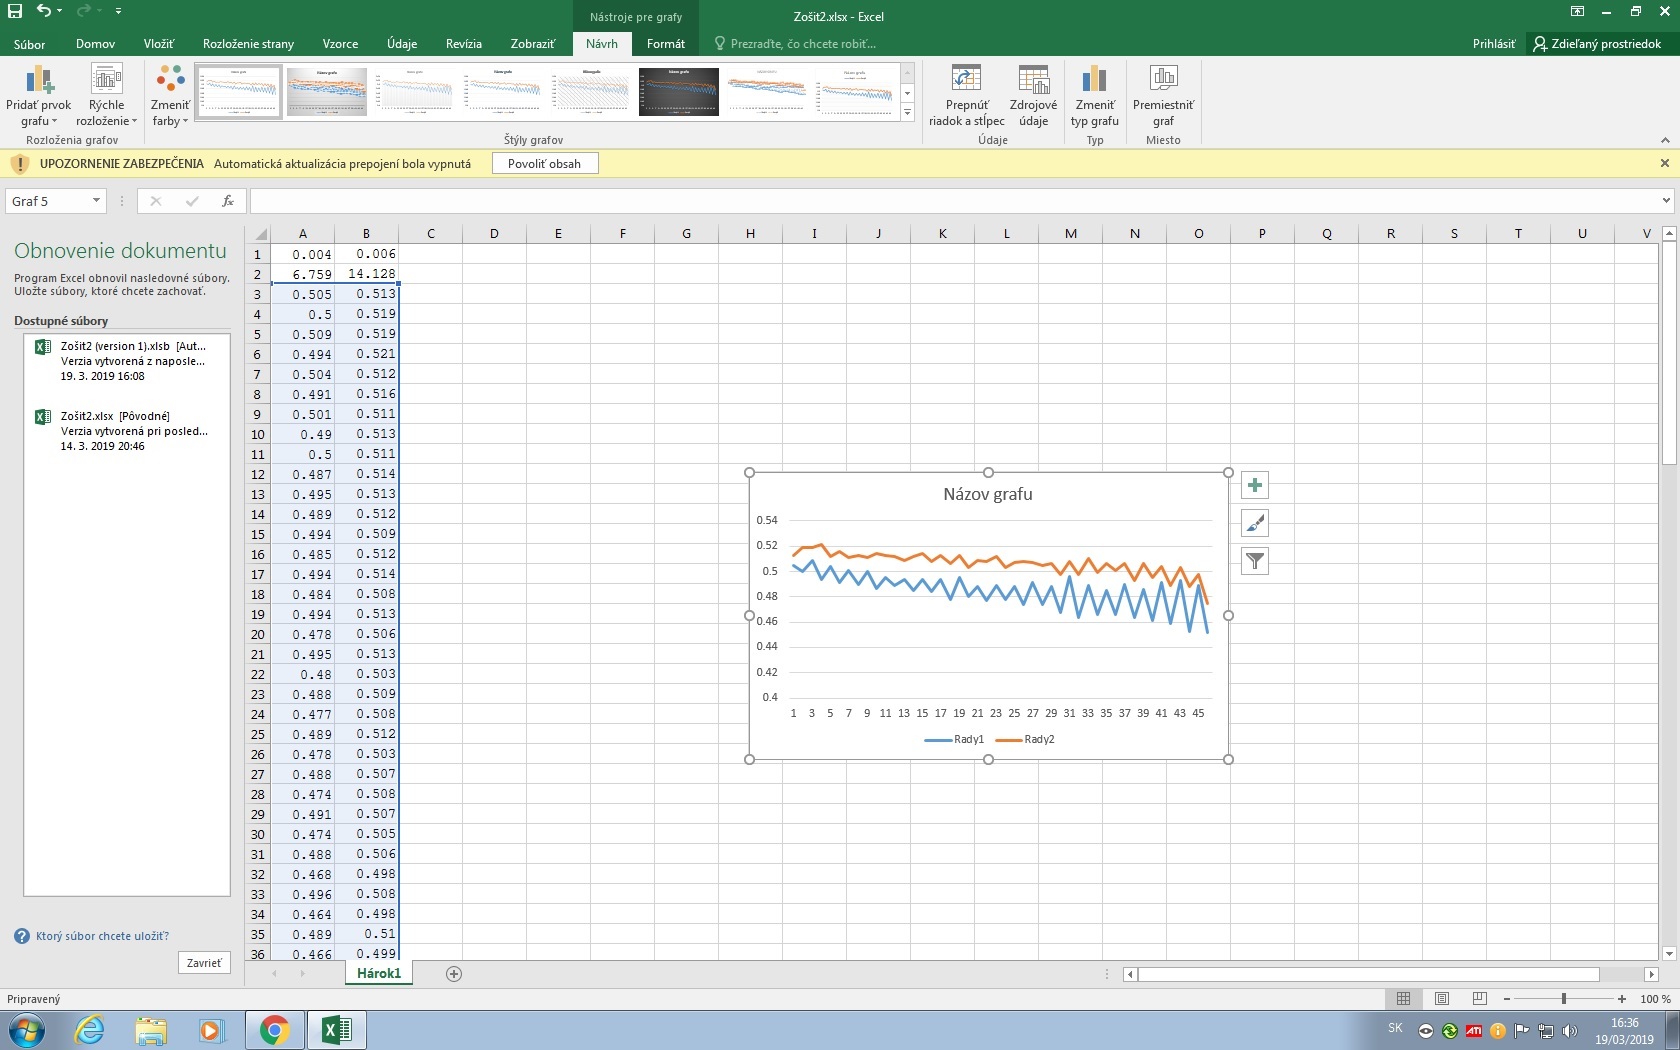
Task: Open the Zmeniť farby dropdown
Action: tap(170, 96)
